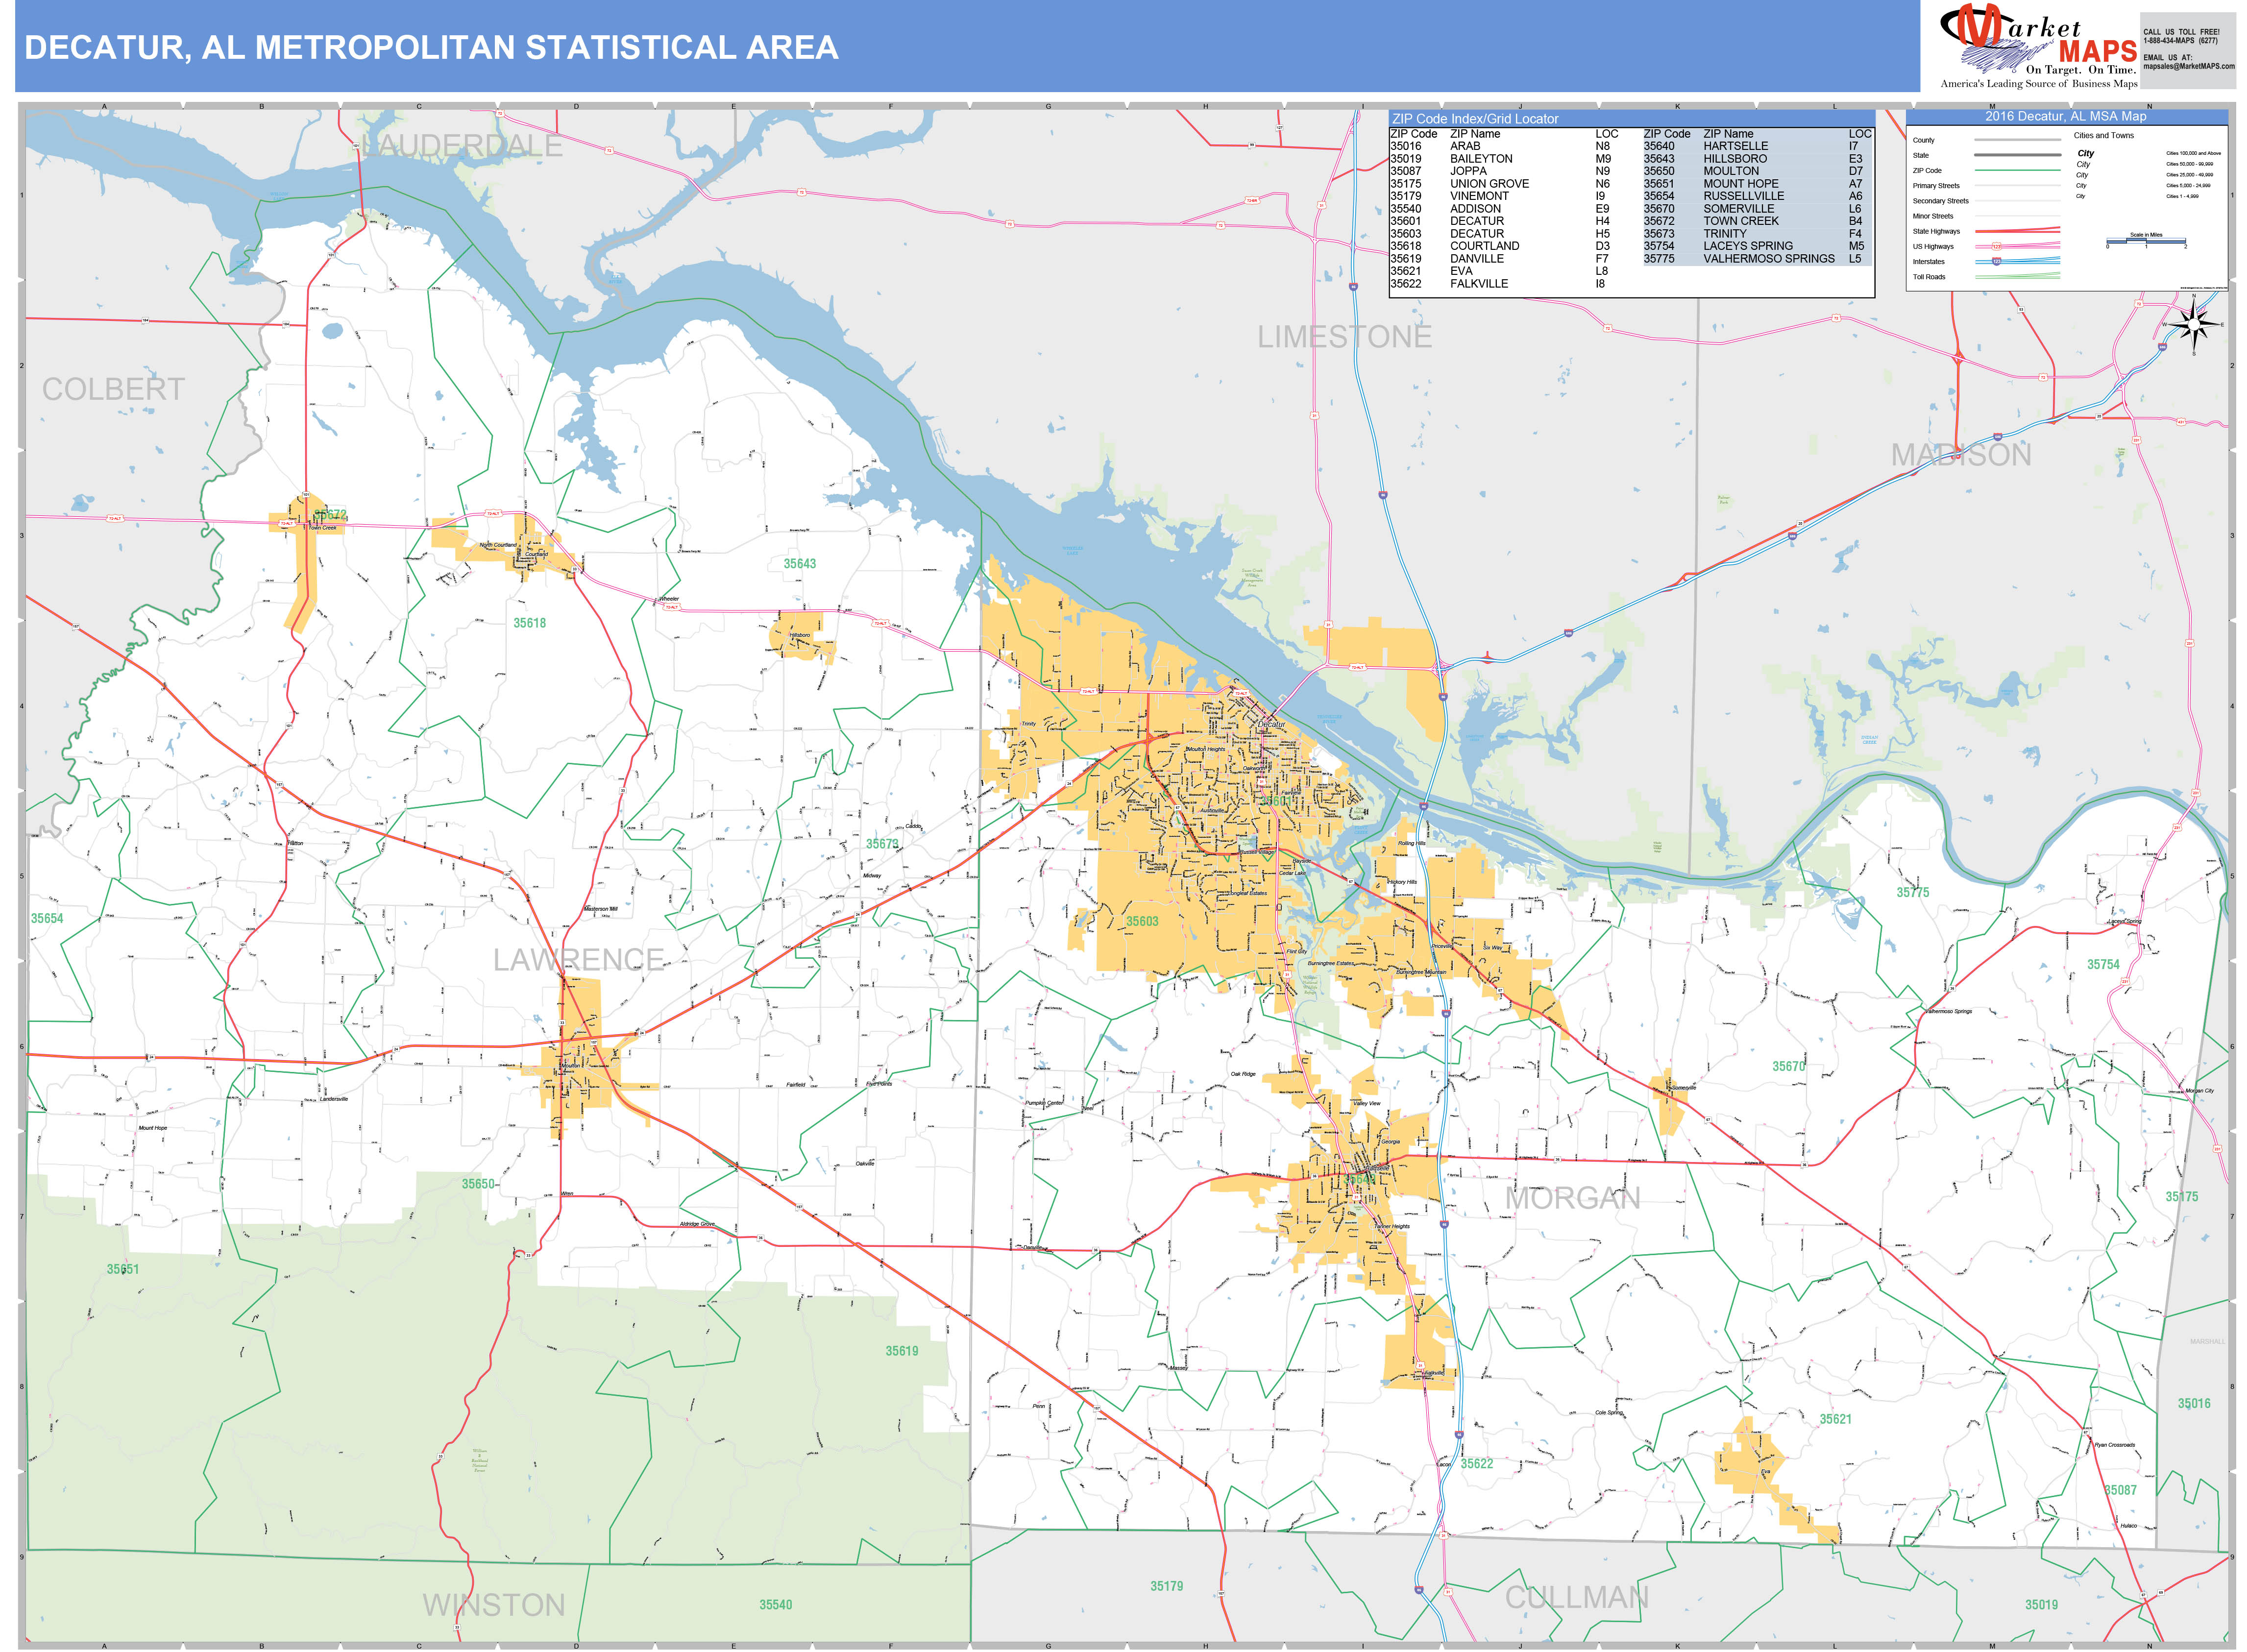Viewport: 2247px width, 1652px height.
Task: Click the Cities and Towns legend heading
Action: click(x=2103, y=136)
